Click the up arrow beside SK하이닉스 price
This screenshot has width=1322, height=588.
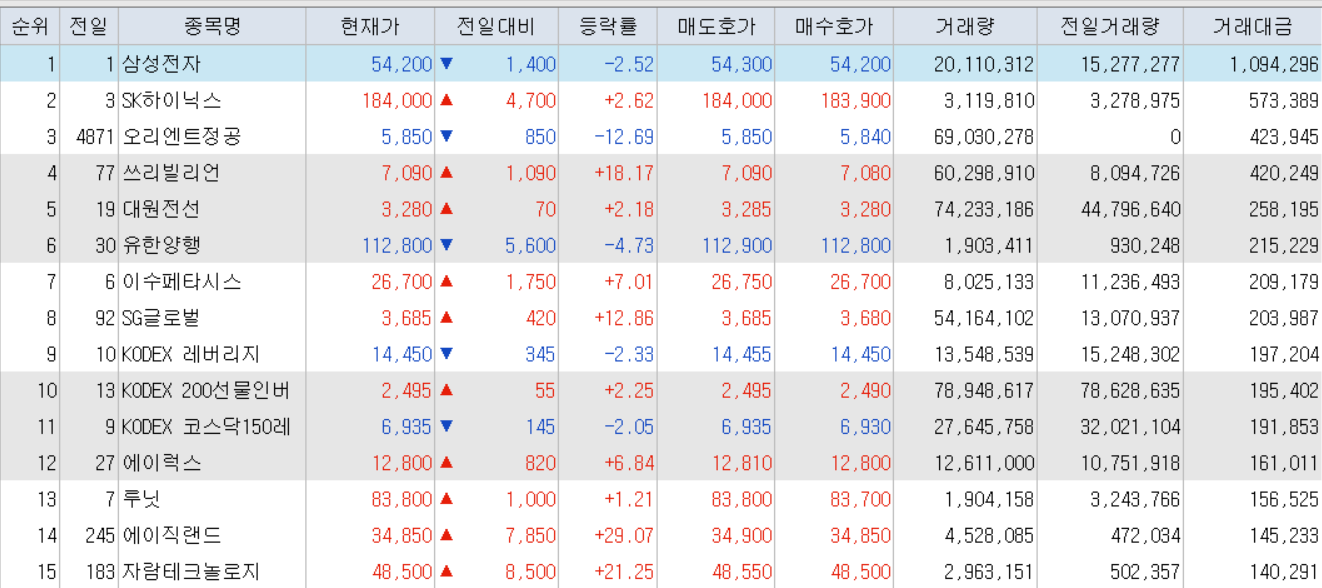click(446, 100)
